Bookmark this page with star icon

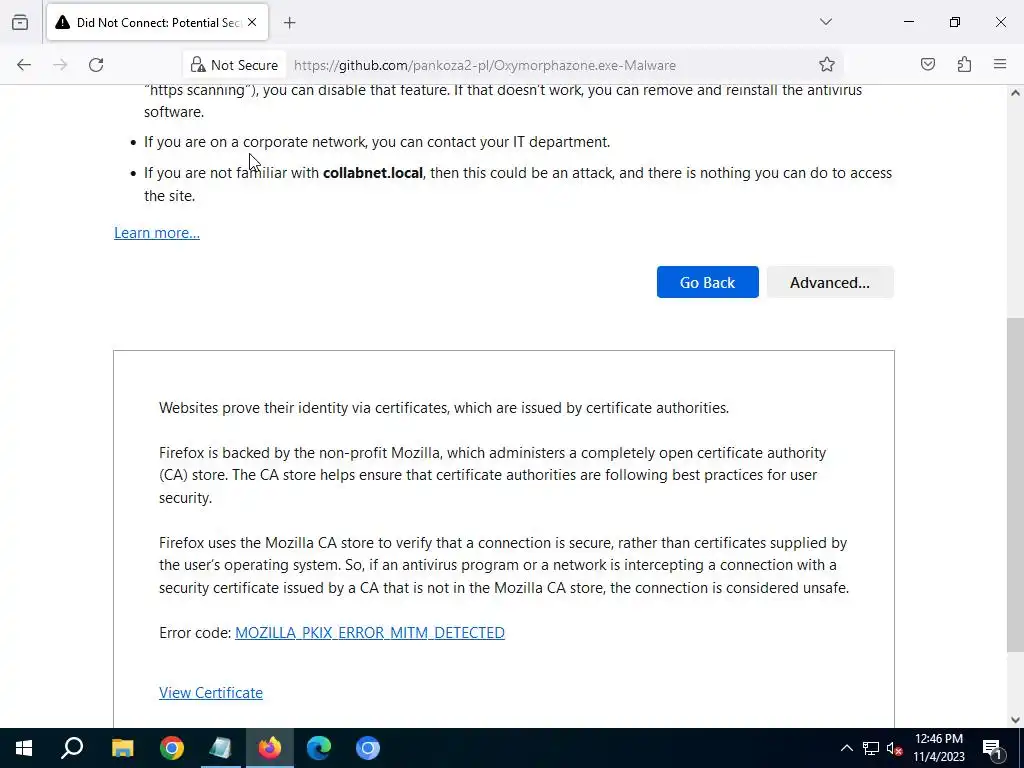pyautogui.click(x=827, y=64)
